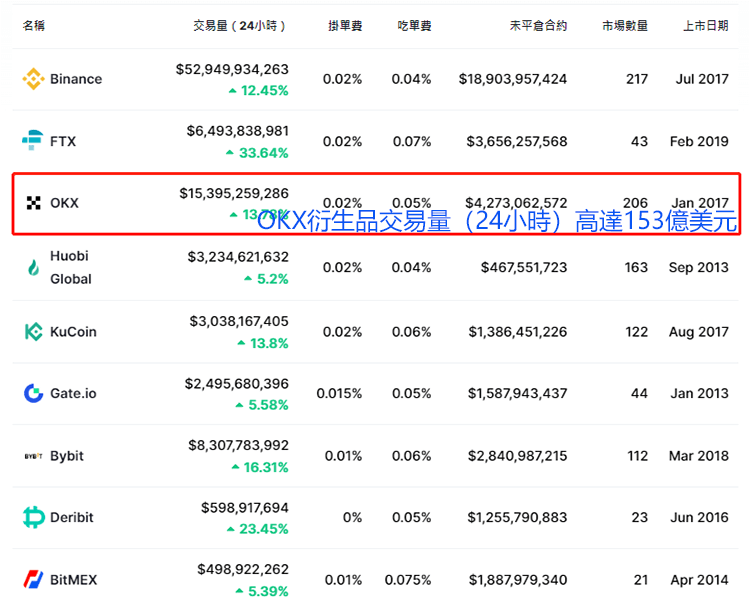The height and width of the screenshot is (599, 750).
Task: Click the Huobi Global flame icon
Action: click(33, 267)
